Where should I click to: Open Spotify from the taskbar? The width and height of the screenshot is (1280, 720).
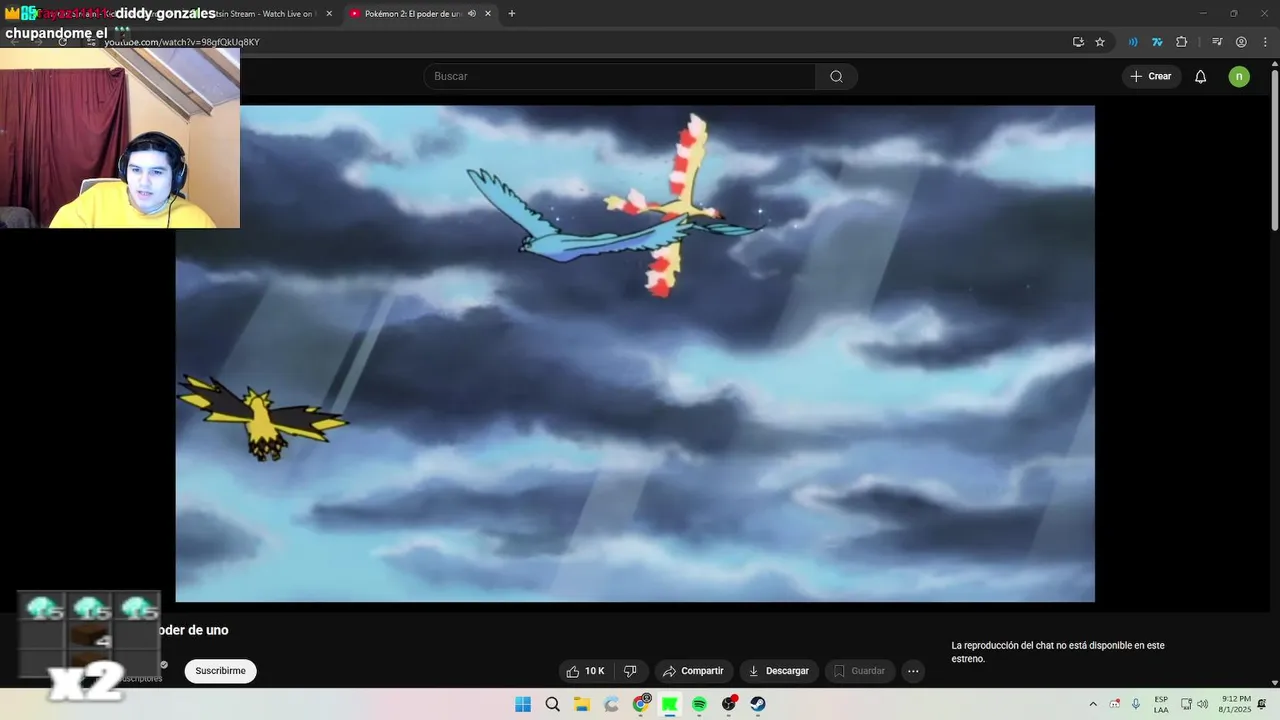pos(699,704)
